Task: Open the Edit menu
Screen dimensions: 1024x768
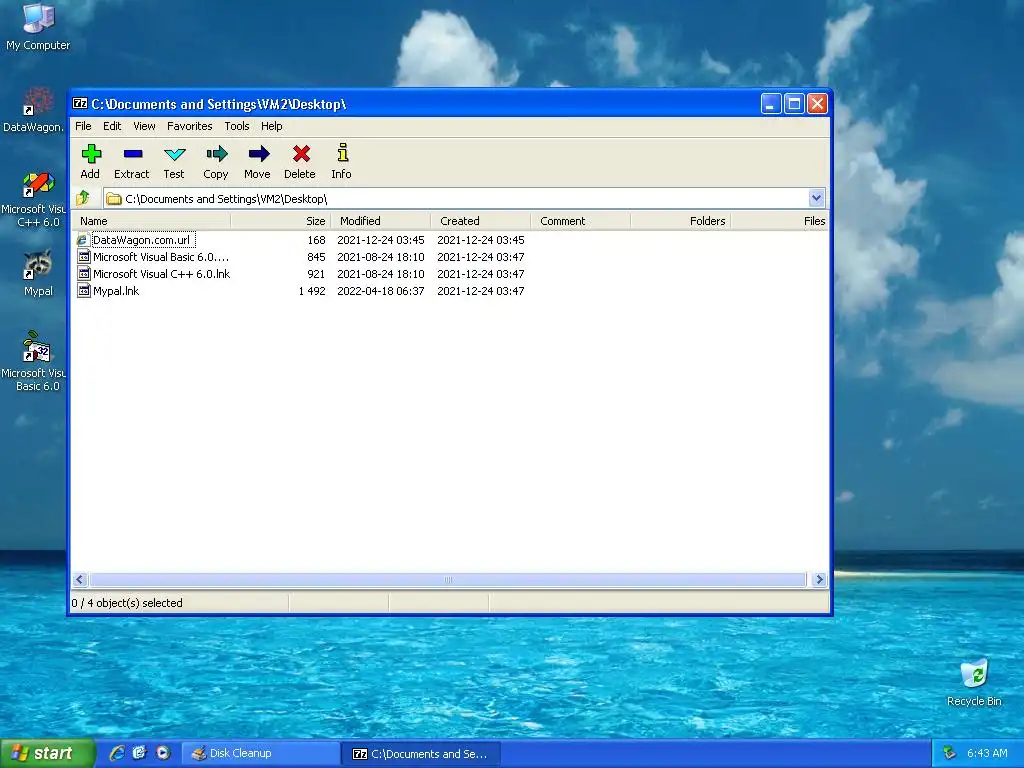Action: (112, 126)
